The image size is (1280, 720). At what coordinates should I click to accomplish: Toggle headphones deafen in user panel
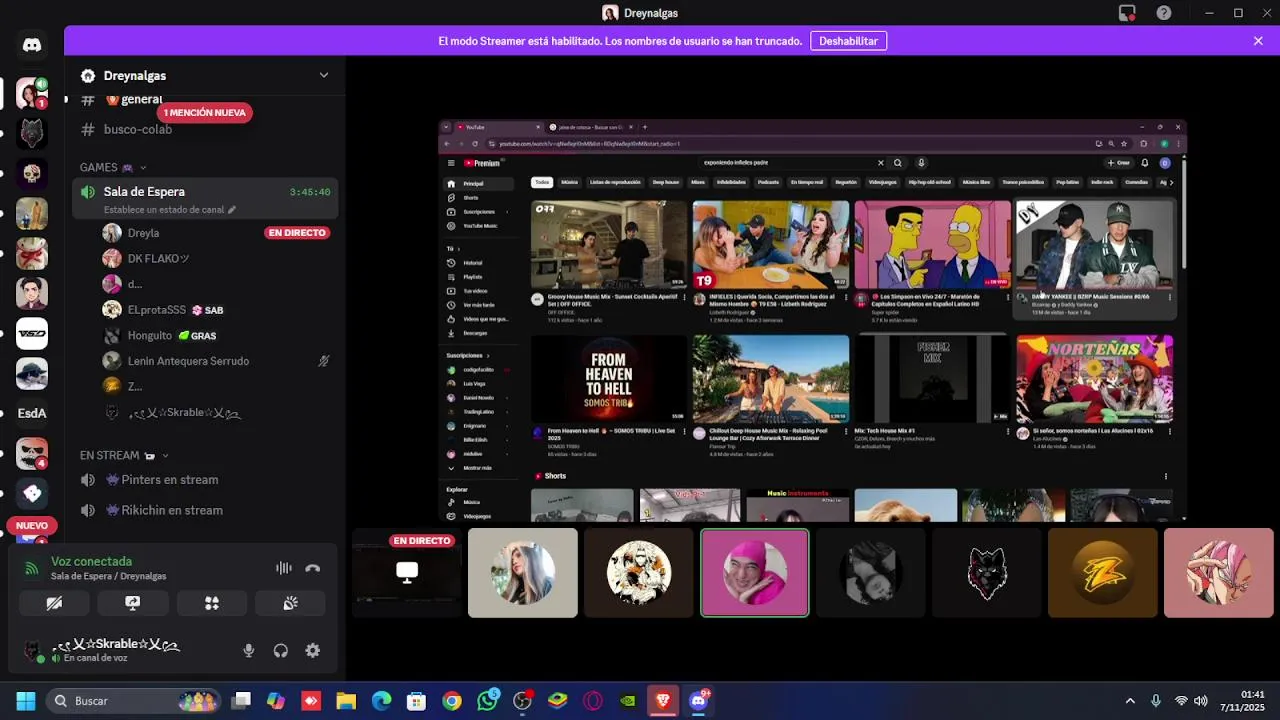point(281,651)
